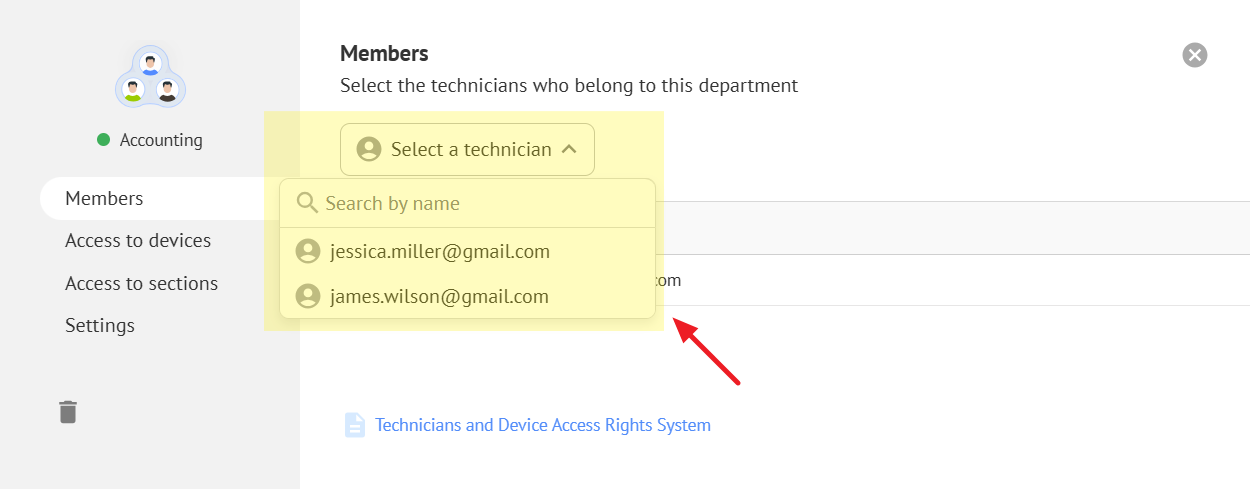Choose james.wilson@gmail.com from the list
This screenshot has height=489, width=1250.
[x=439, y=296]
